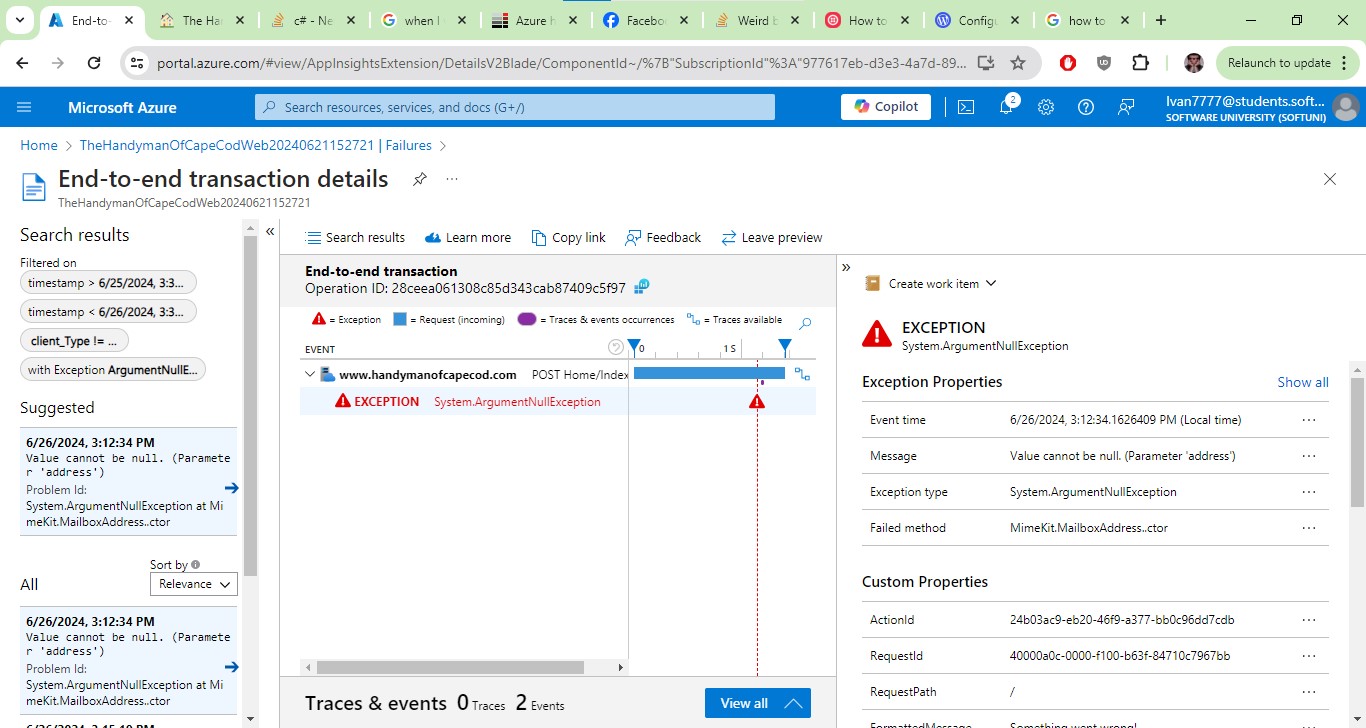Open the first All result arrow
The height and width of the screenshot is (728, 1366).
click(x=231, y=667)
